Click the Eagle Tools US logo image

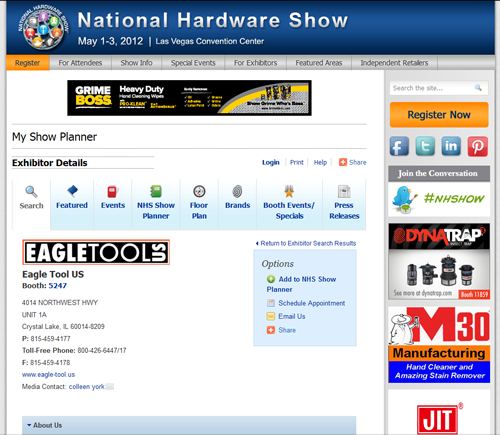(x=96, y=252)
